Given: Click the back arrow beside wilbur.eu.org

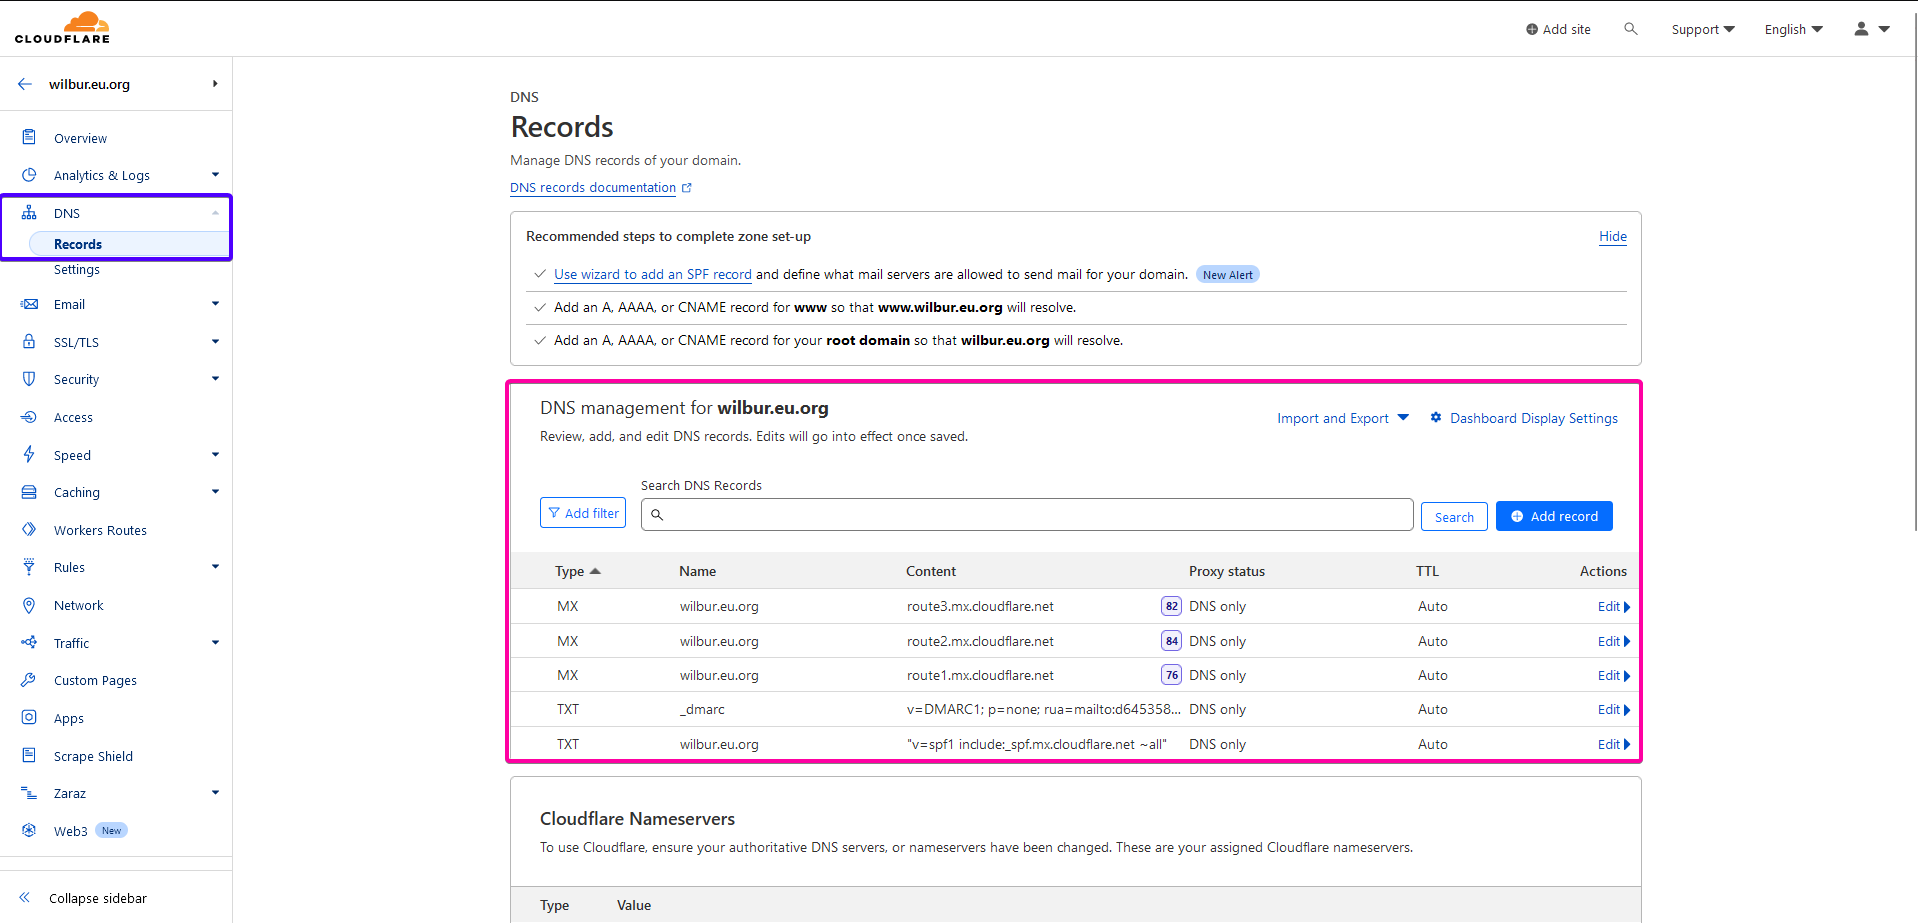Looking at the screenshot, I should 25,84.
